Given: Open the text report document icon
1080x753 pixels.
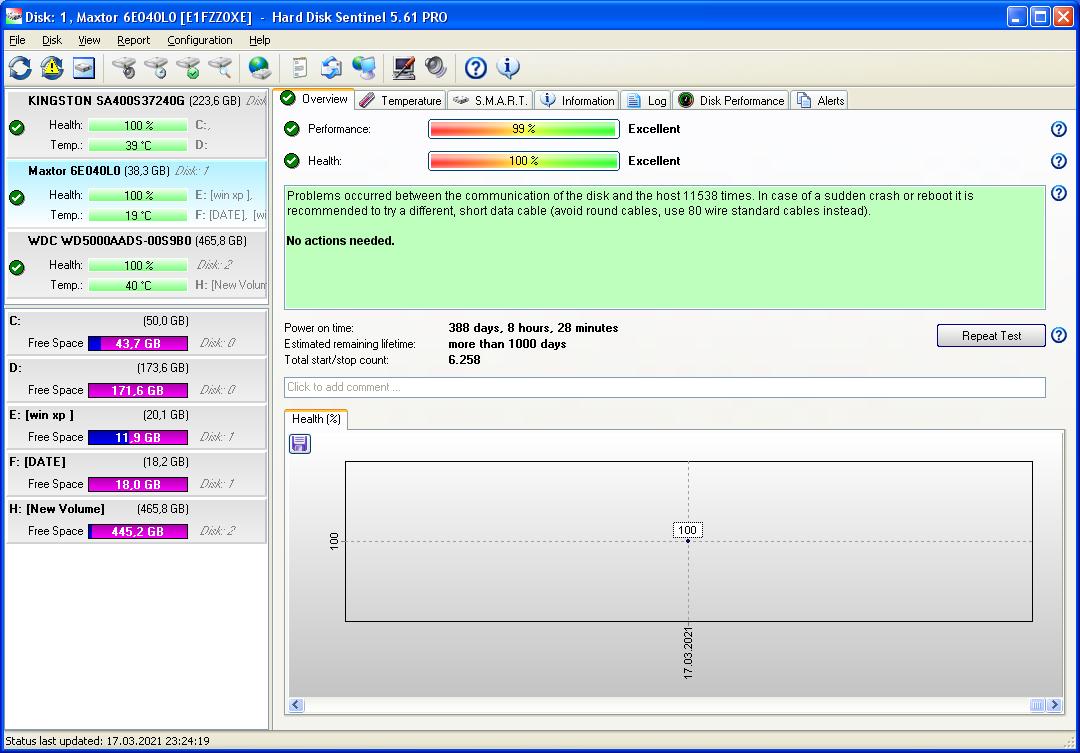Looking at the screenshot, I should (300, 68).
